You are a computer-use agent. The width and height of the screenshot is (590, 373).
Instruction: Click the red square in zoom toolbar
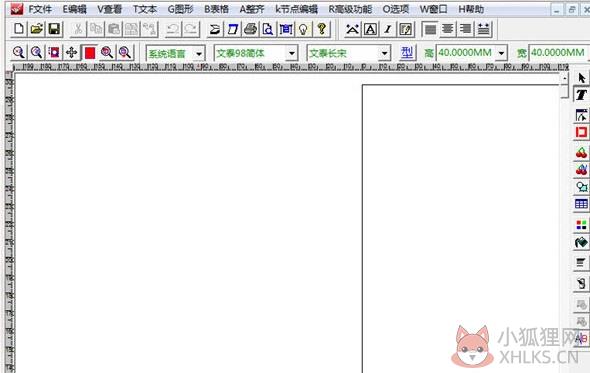[90, 53]
